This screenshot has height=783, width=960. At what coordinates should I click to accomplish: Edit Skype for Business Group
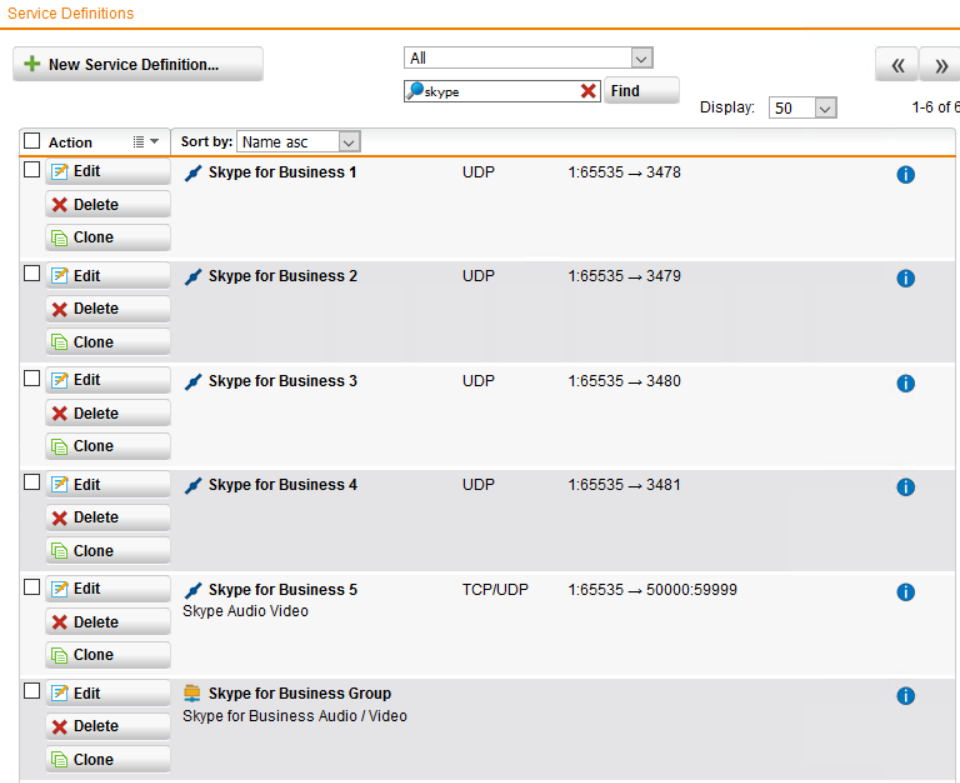coord(108,693)
